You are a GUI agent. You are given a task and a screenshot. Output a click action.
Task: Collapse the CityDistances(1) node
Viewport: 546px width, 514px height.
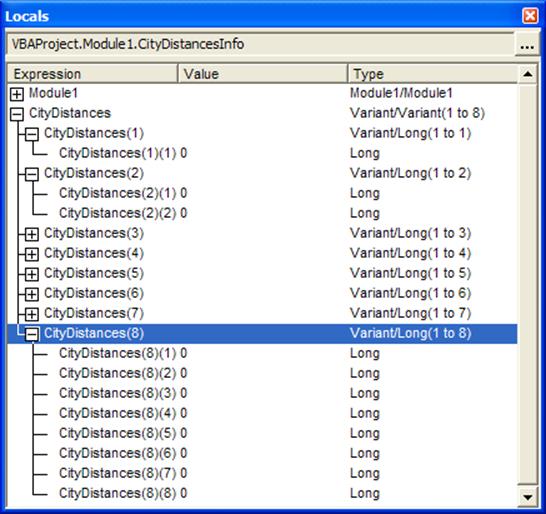tap(32, 134)
